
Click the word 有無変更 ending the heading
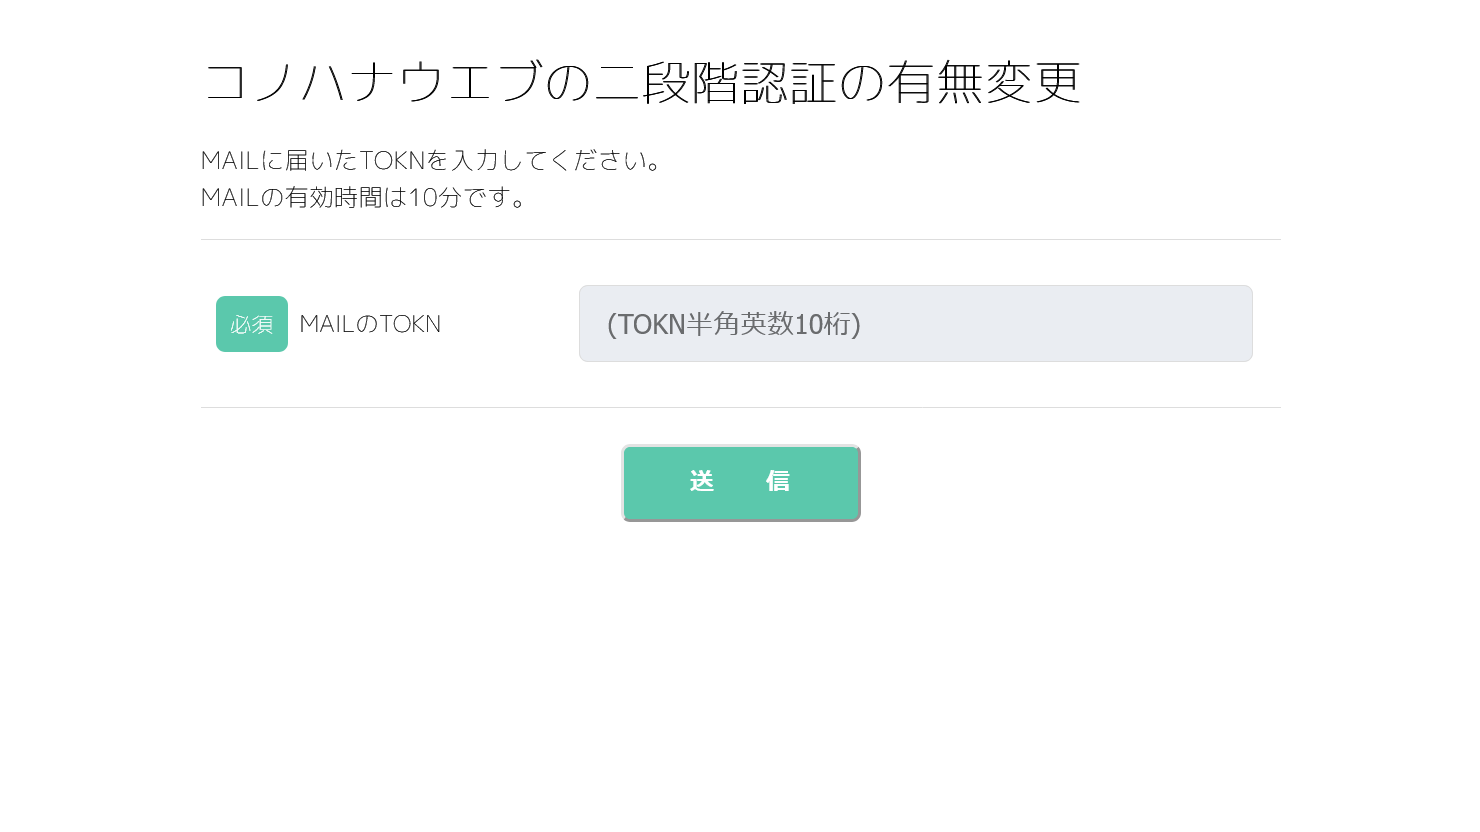(984, 82)
